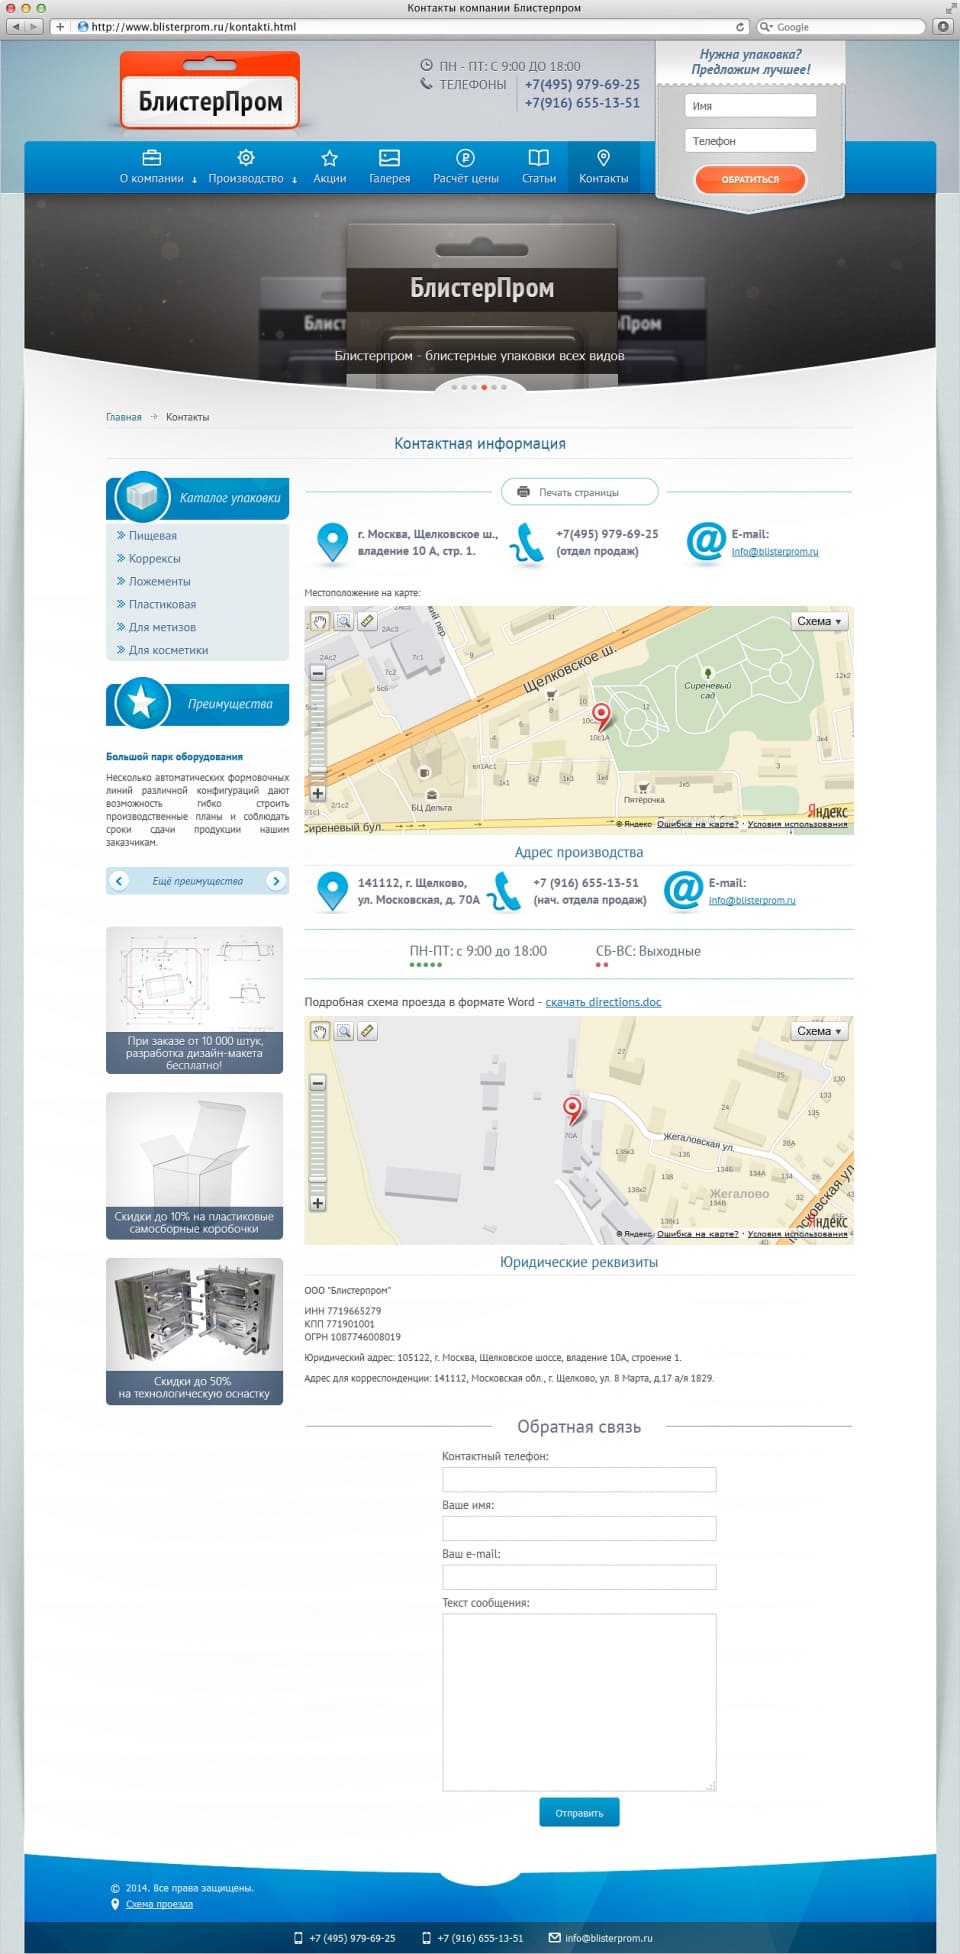The width and height of the screenshot is (960, 1954).
Task: Click the zoom slider track on first map
Action: pos(318,733)
